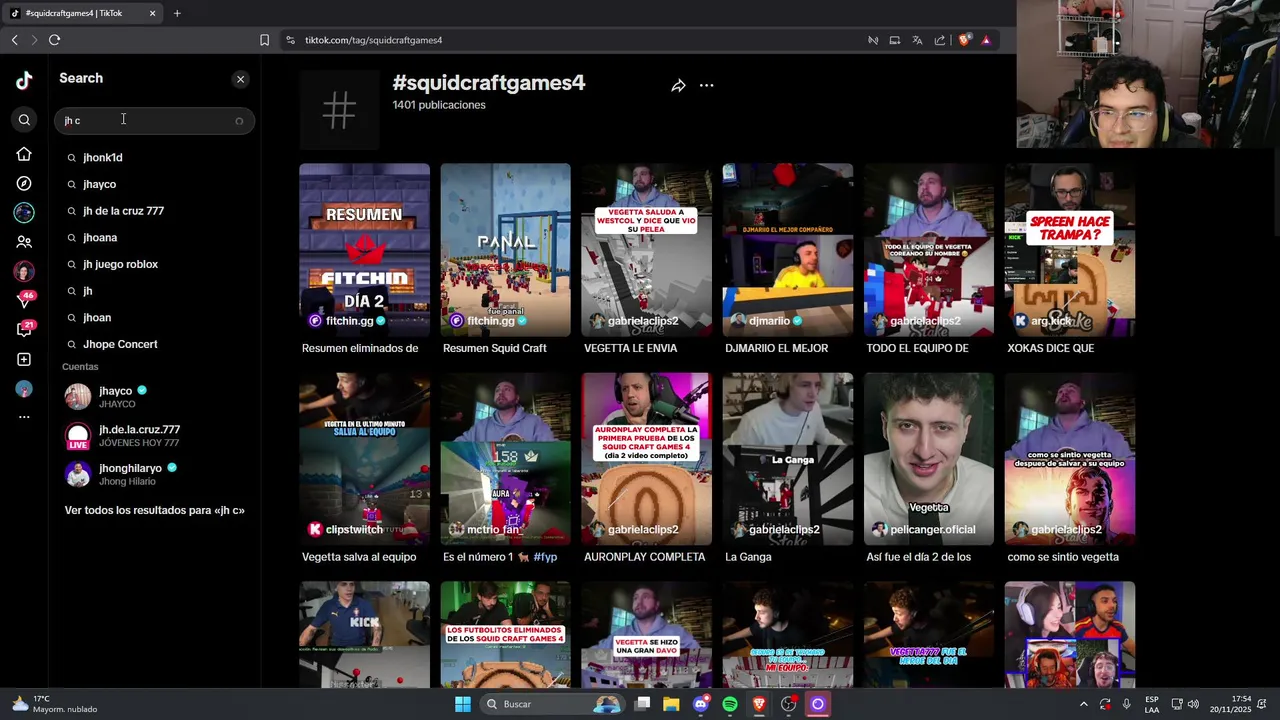The width and height of the screenshot is (1280, 720).
Task: Click 'Ver todos los resultados para «jh c»'
Action: (x=155, y=510)
